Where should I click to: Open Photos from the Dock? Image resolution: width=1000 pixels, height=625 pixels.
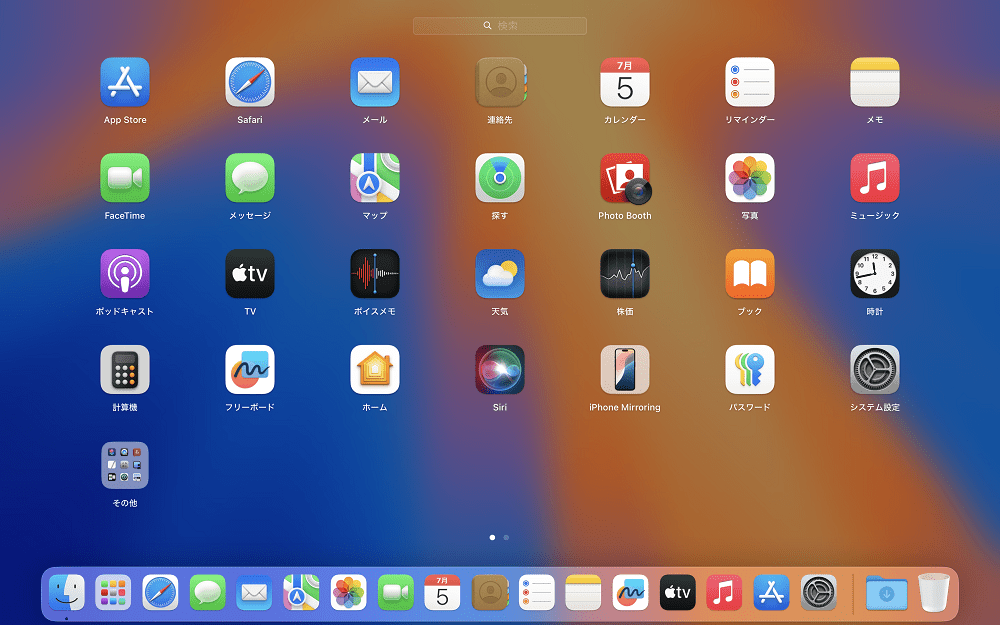coord(348,592)
